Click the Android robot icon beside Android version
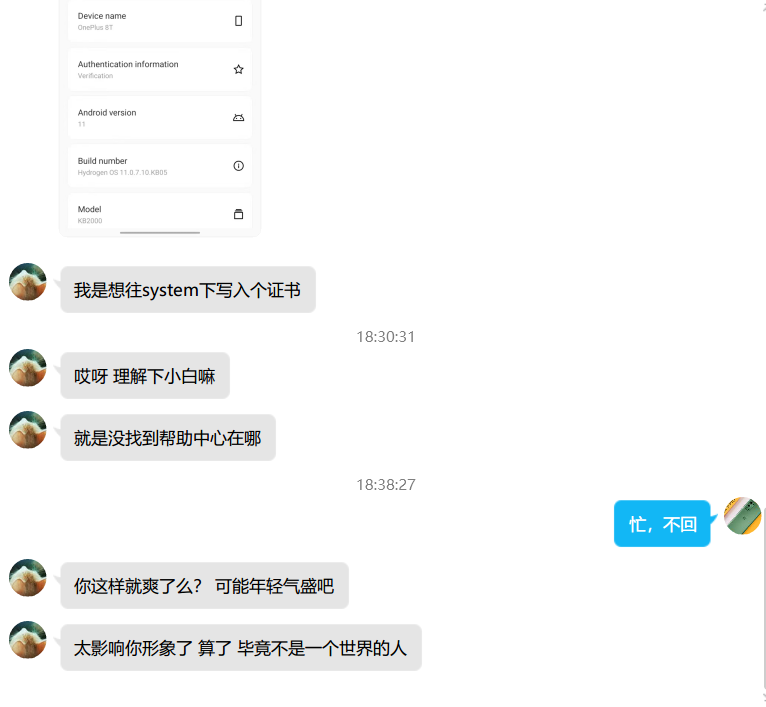 pos(238,118)
